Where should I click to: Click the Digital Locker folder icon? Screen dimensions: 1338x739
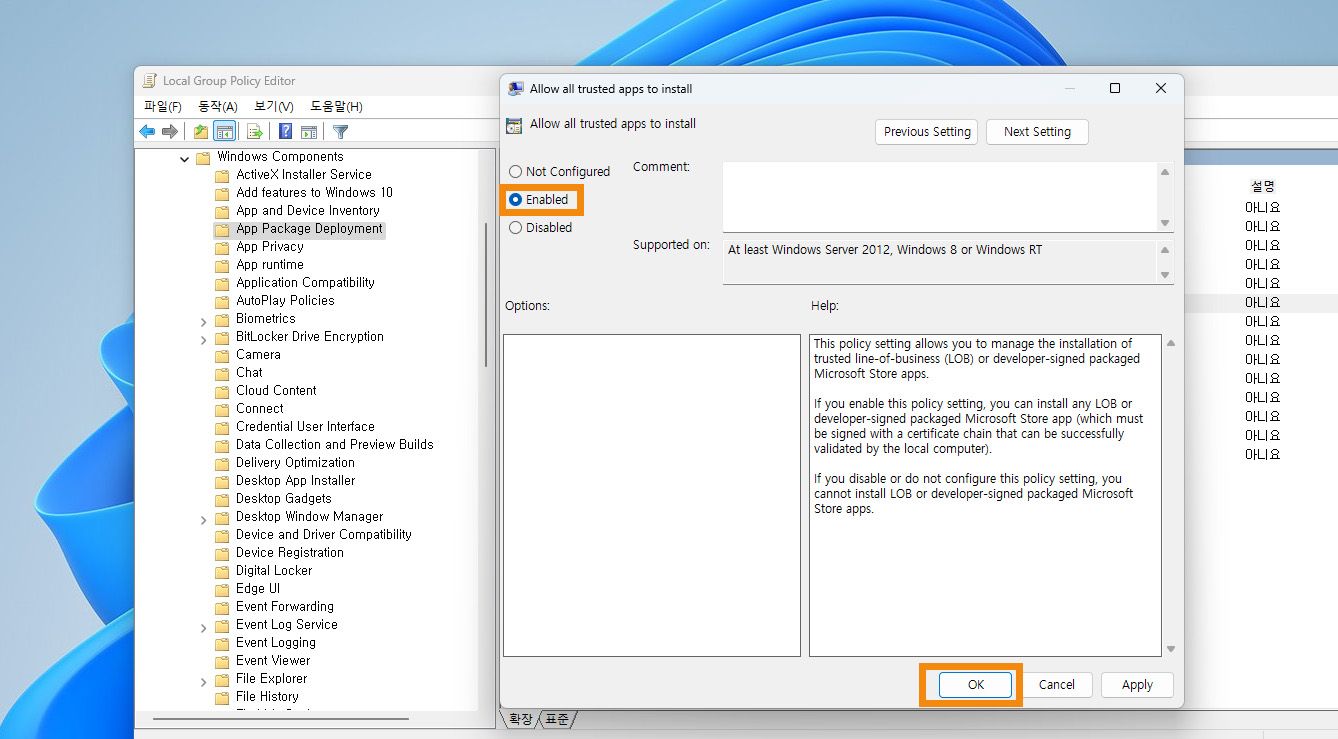point(222,571)
